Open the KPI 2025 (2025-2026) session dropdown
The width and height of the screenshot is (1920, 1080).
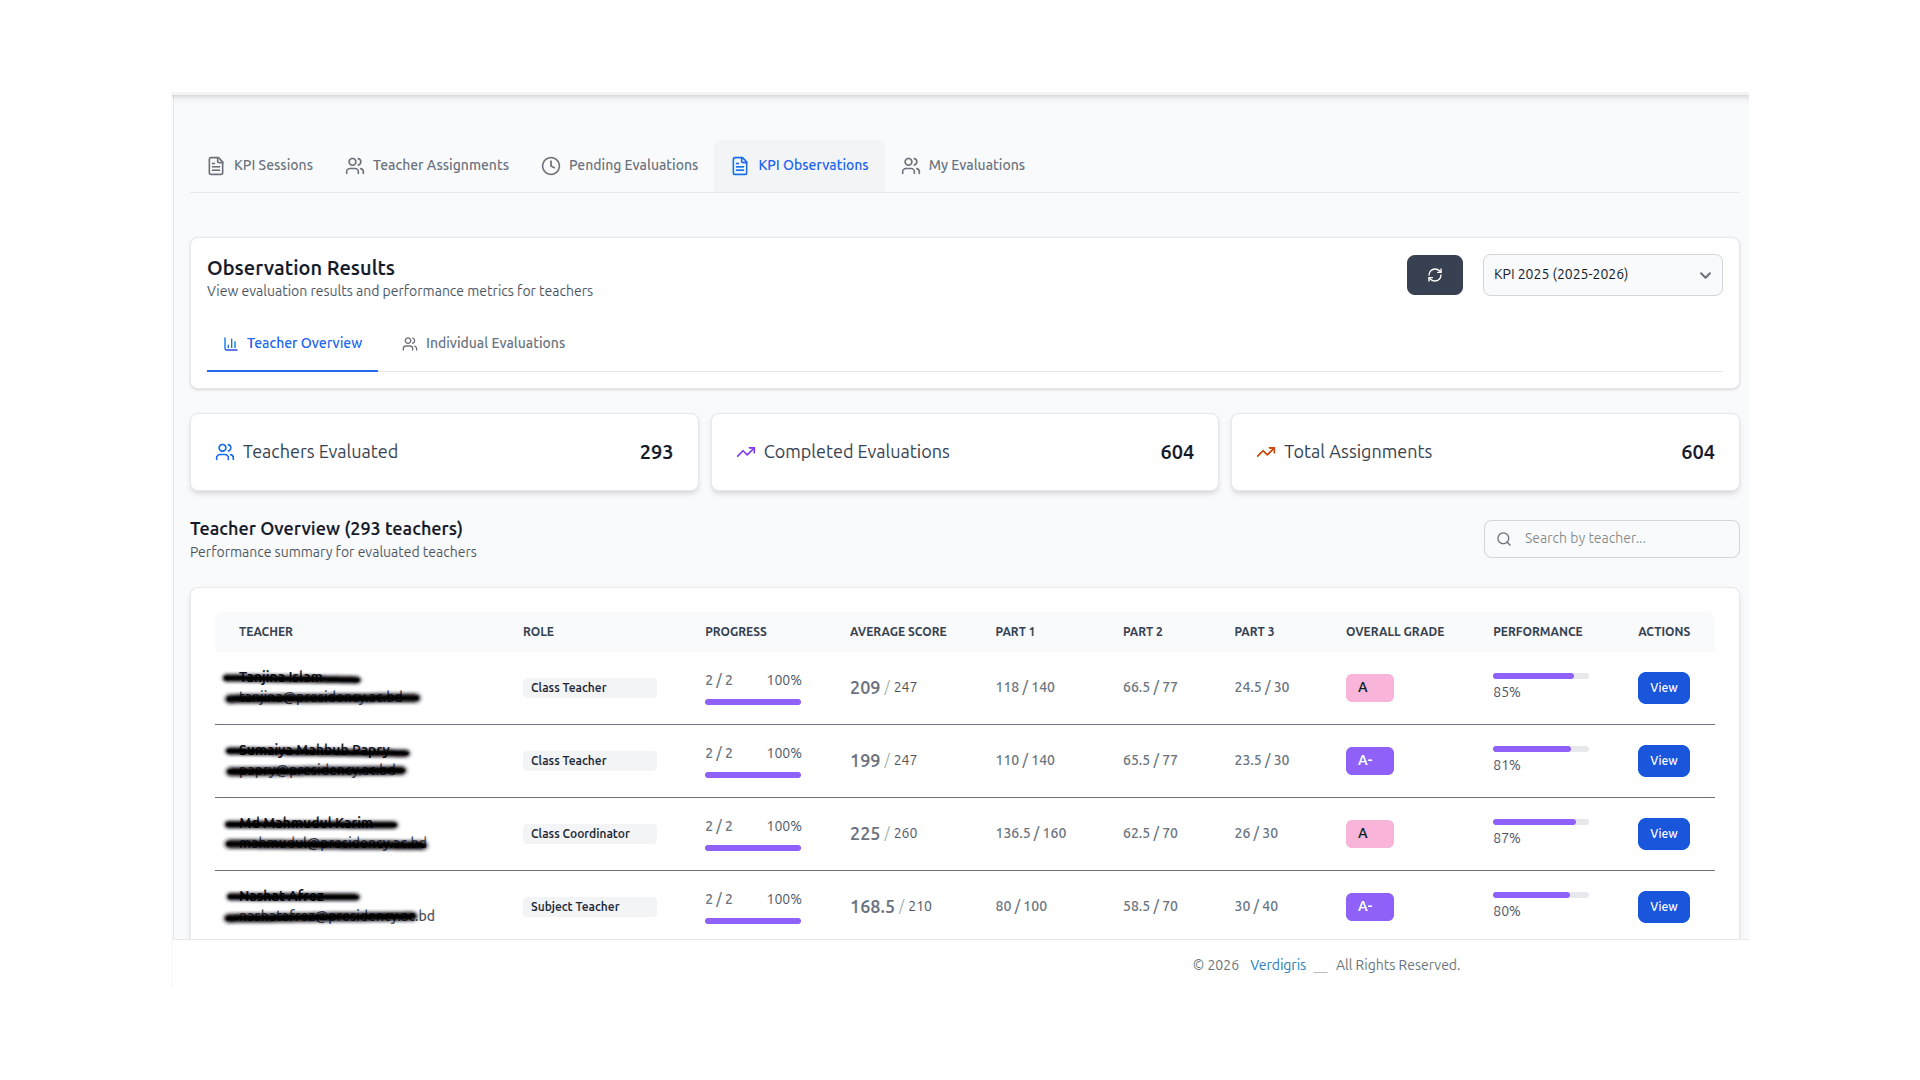point(1601,275)
